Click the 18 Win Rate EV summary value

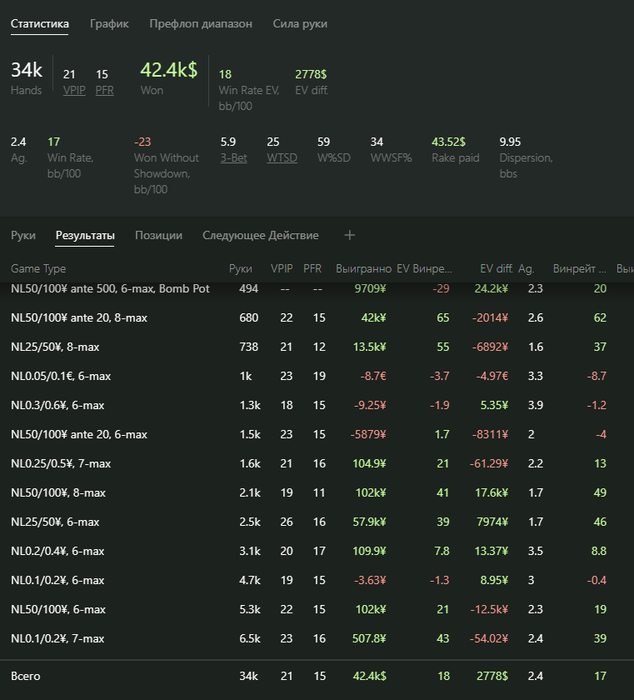pos(225,74)
